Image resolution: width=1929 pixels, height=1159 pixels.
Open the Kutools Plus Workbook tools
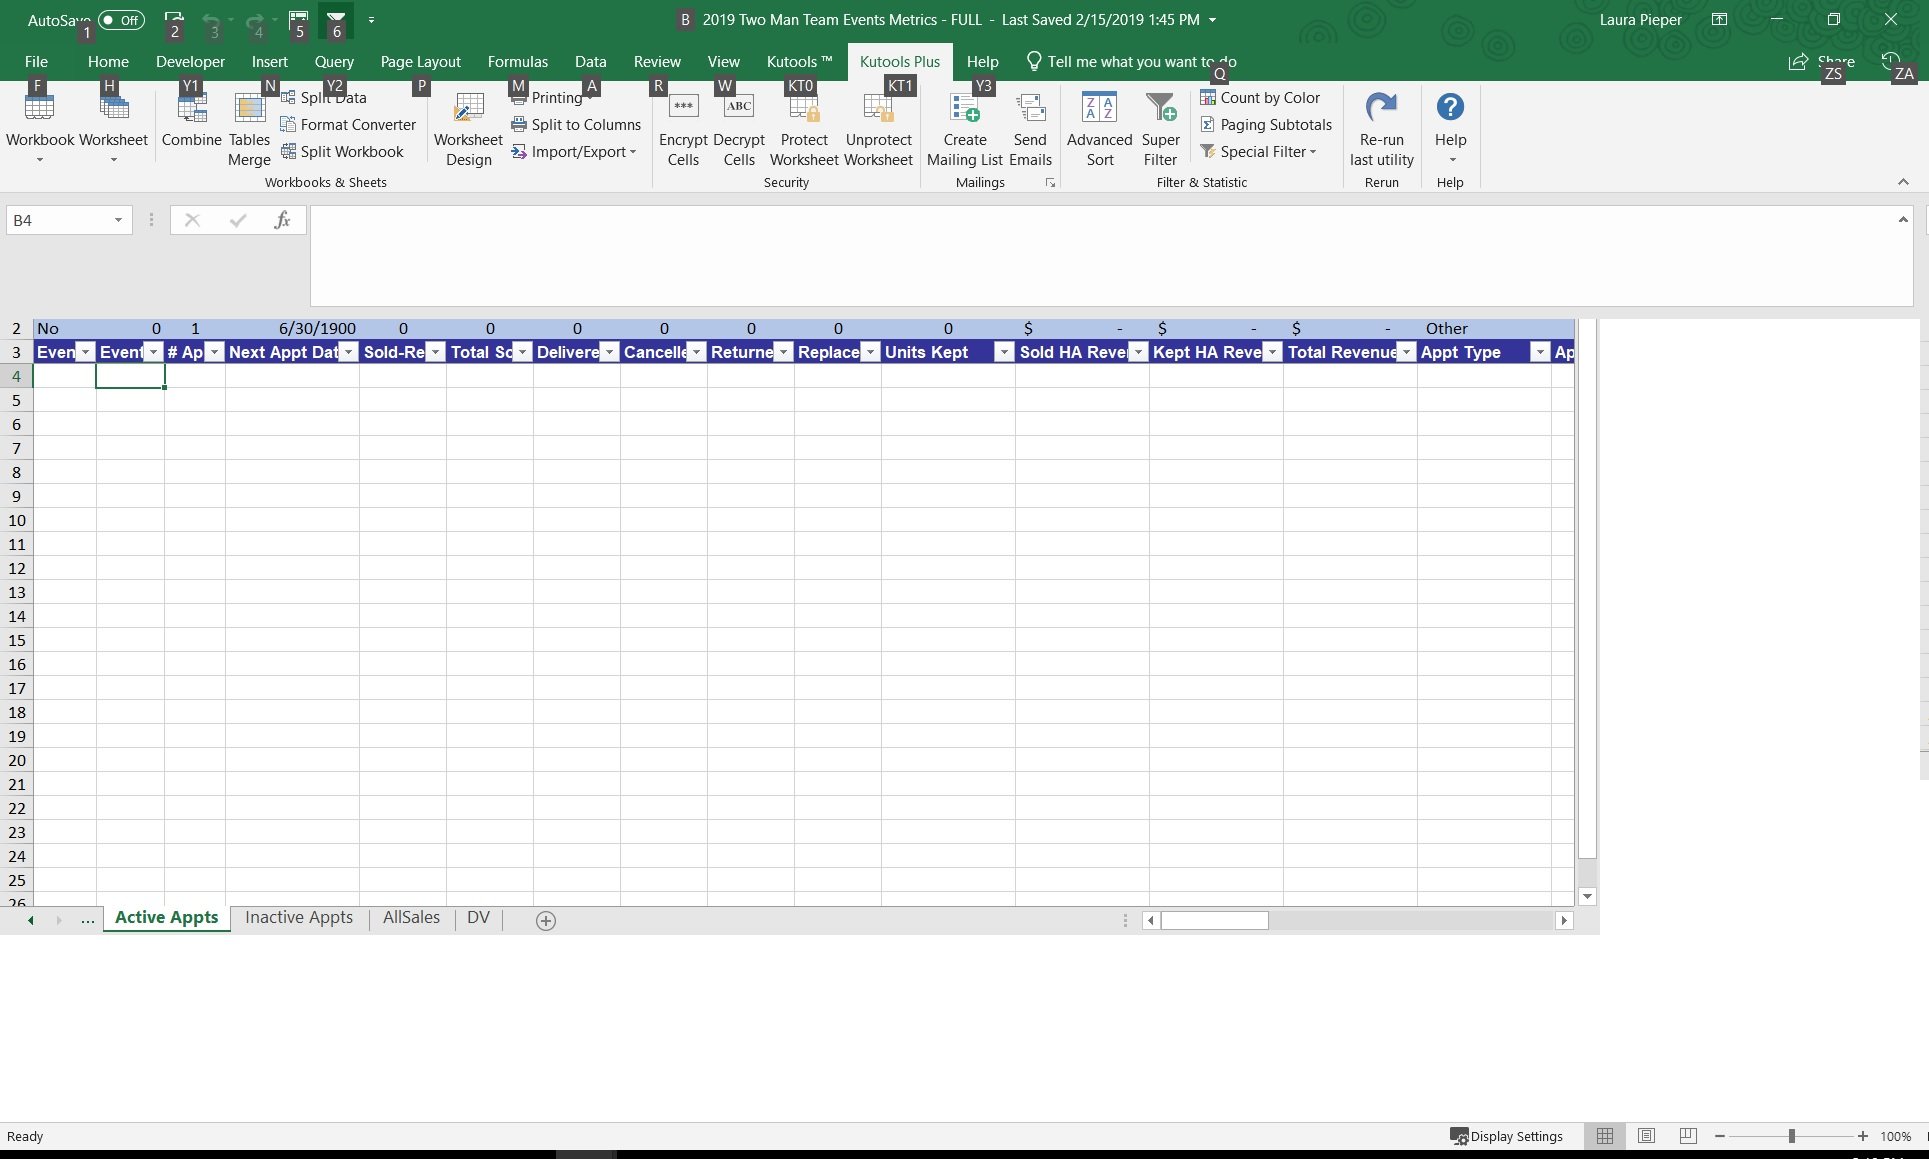[40, 127]
